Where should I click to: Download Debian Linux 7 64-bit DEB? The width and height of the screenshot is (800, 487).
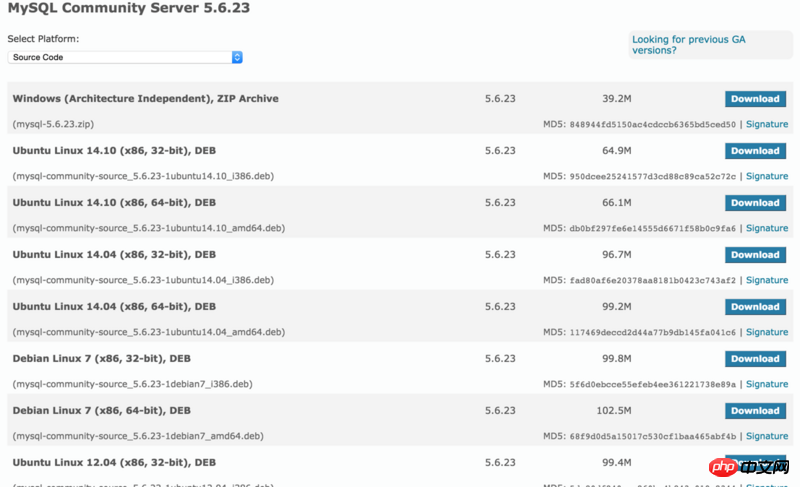coord(755,411)
